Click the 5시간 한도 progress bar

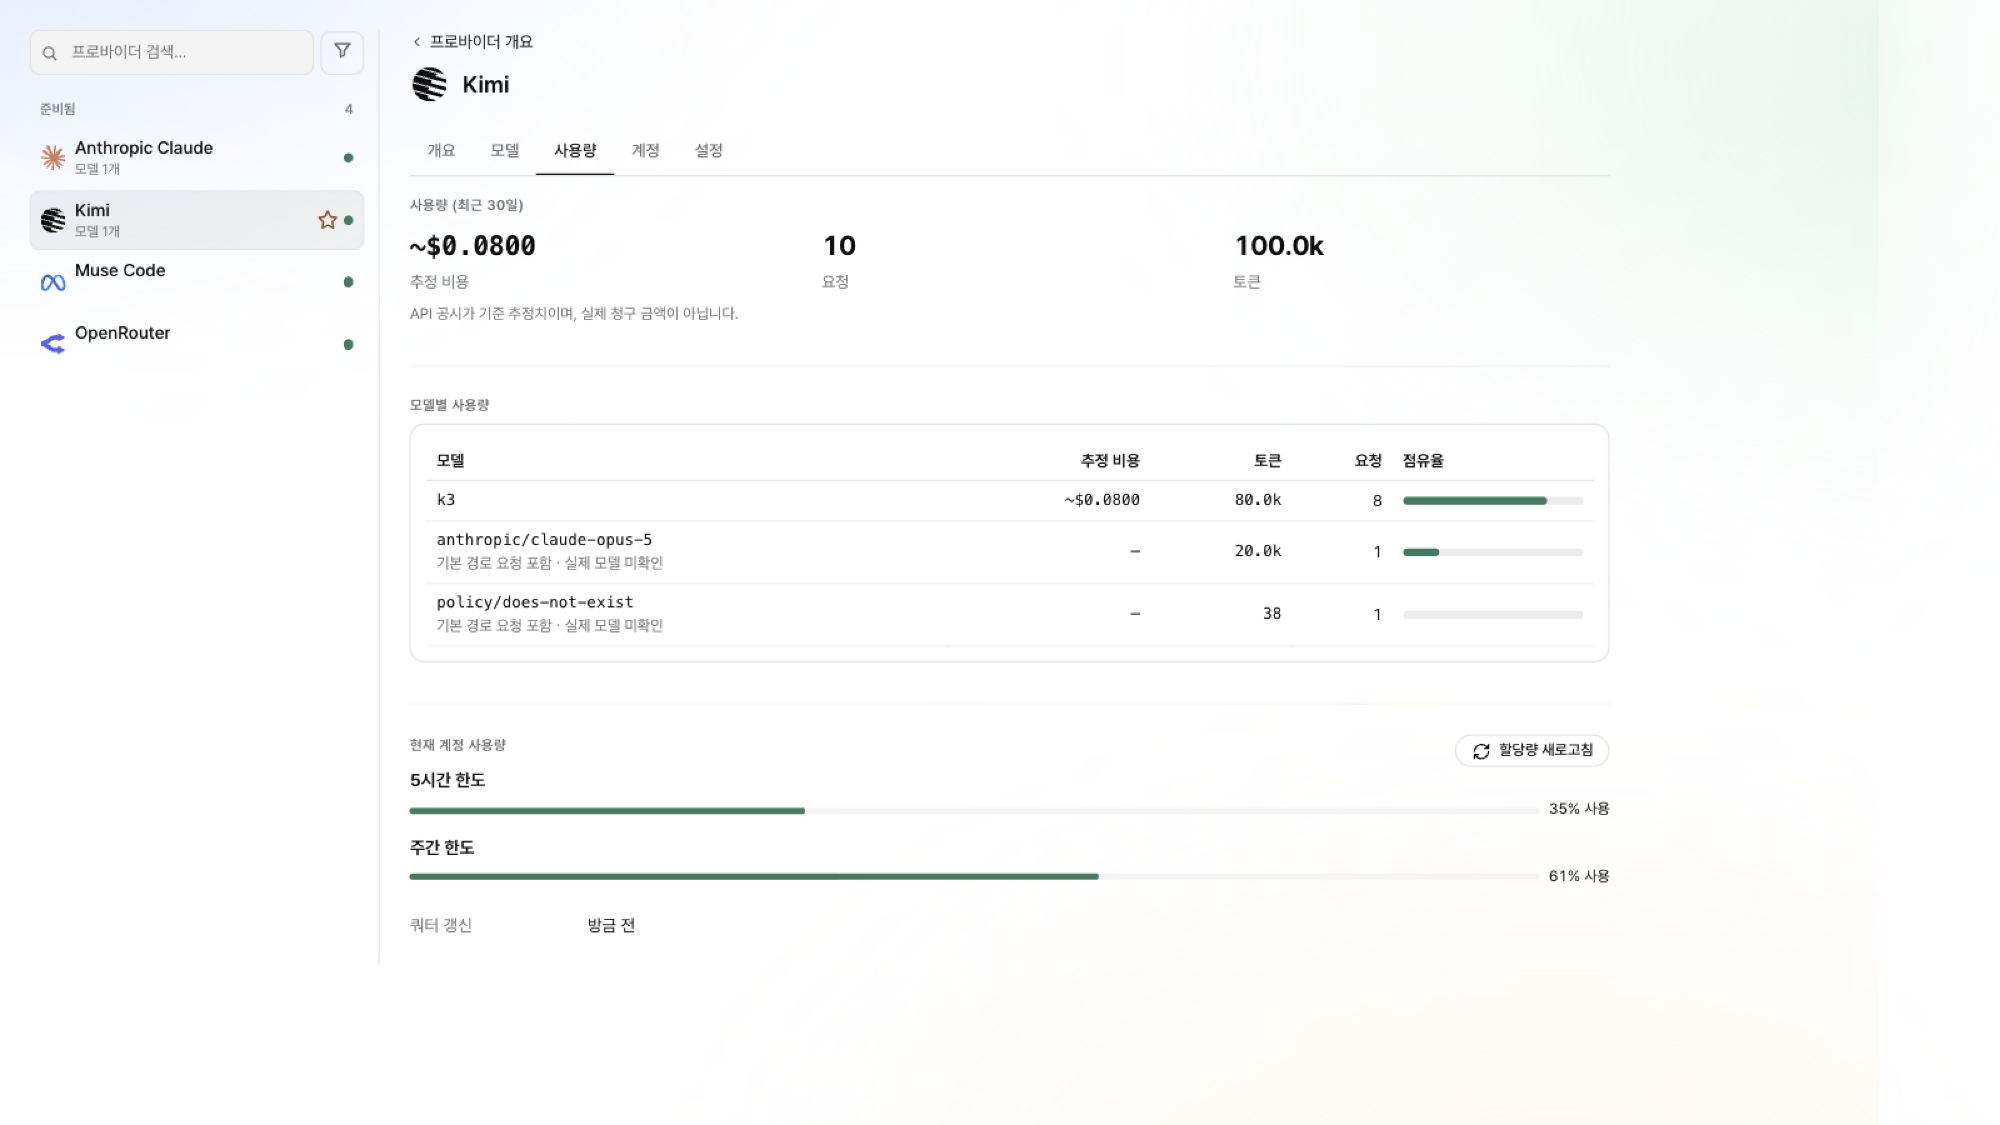coord(974,811)
